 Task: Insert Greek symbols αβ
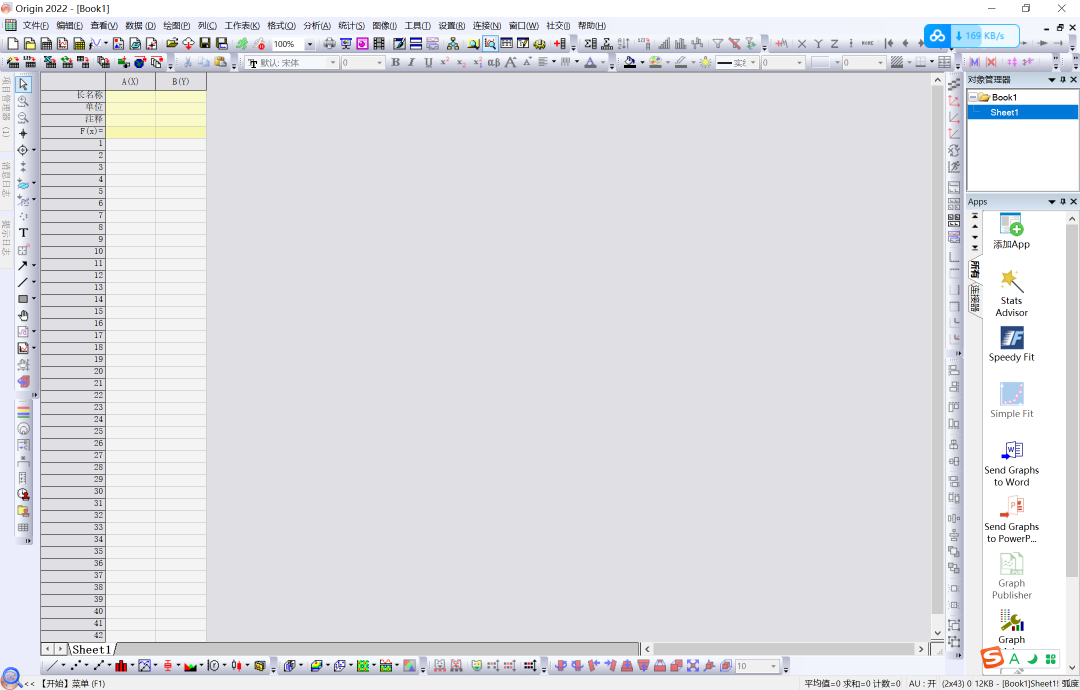click(494, 62)
